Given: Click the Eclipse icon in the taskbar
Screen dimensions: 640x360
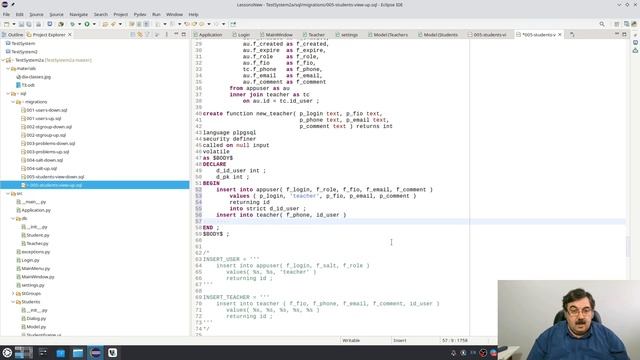Looking at the screenshot, I should tap(96, 353).
